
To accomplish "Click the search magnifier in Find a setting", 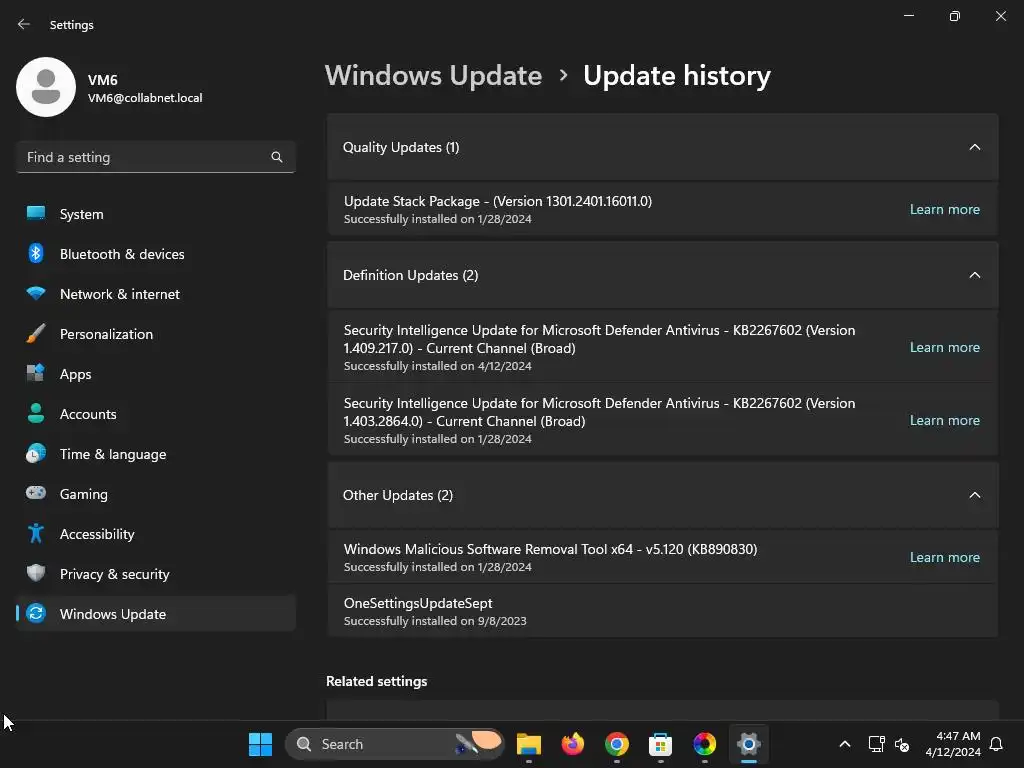I will click(x=277, y=157).
